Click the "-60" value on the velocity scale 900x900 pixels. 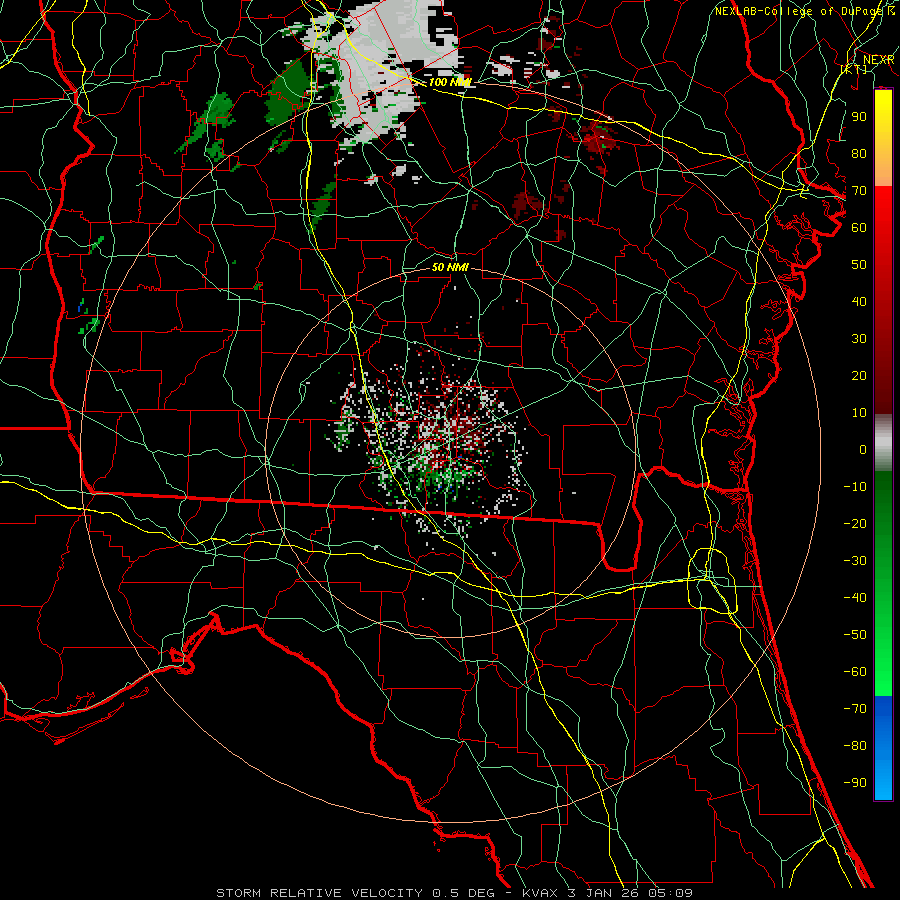(x=855, y=672)
